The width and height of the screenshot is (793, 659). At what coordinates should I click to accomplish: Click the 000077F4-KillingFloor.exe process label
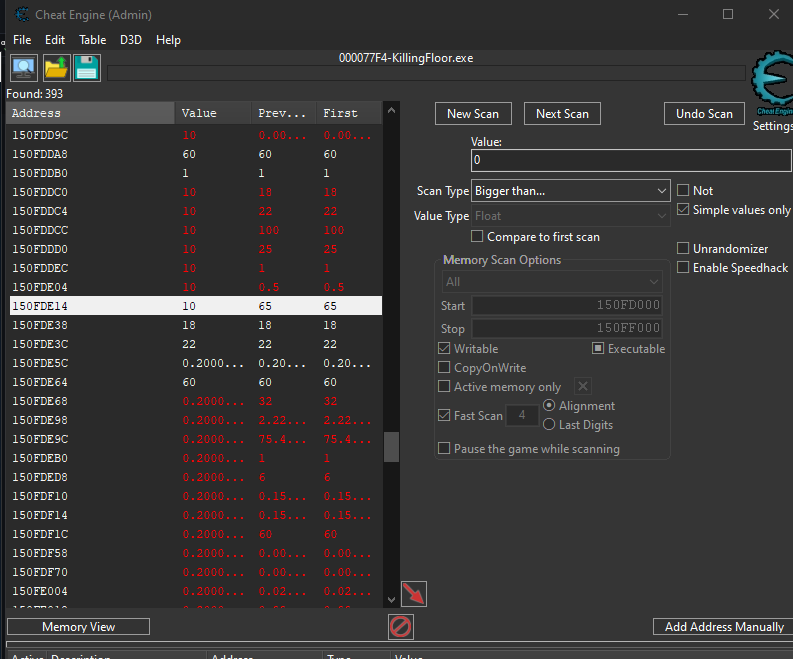[406, 58]
